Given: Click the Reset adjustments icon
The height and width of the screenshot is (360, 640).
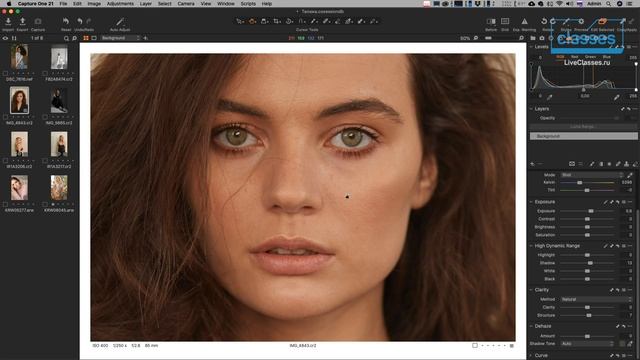Looking at the screenshot, I should [x=66, y=21].
